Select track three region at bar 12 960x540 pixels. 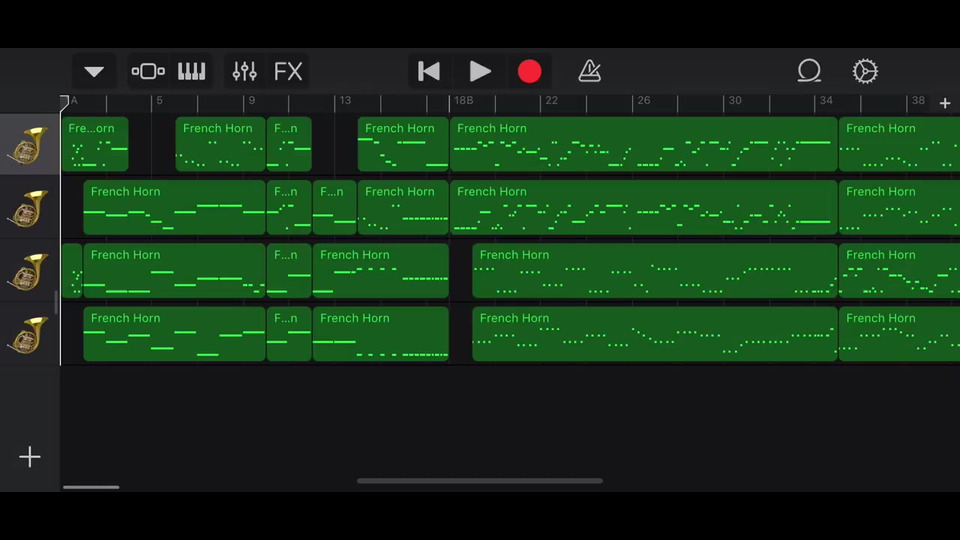[381, 271]
